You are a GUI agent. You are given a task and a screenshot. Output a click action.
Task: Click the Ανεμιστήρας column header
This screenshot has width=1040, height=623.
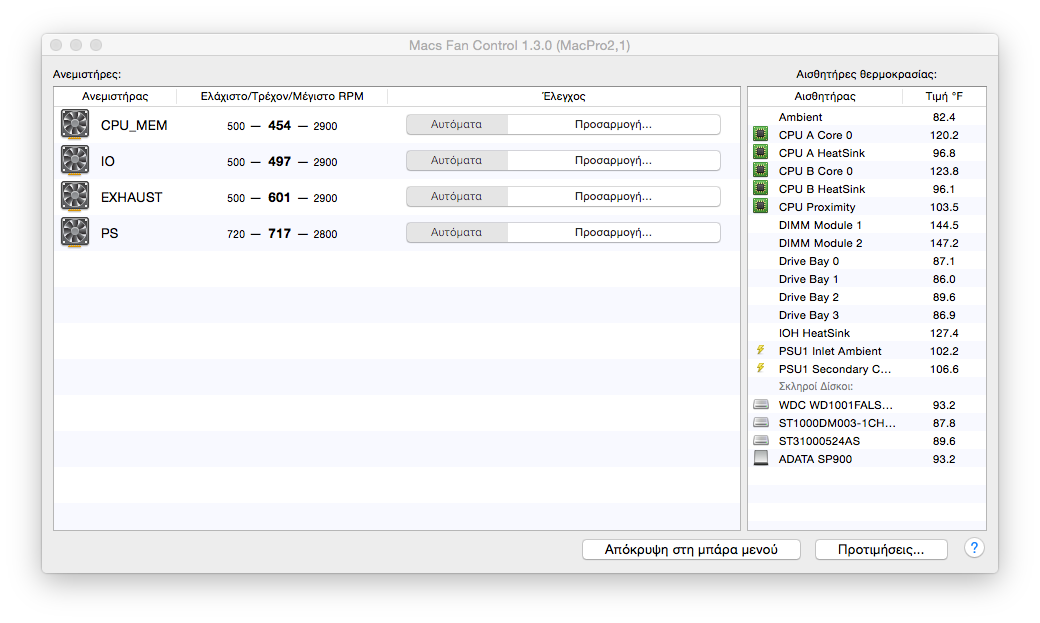(x=115, y=96)
